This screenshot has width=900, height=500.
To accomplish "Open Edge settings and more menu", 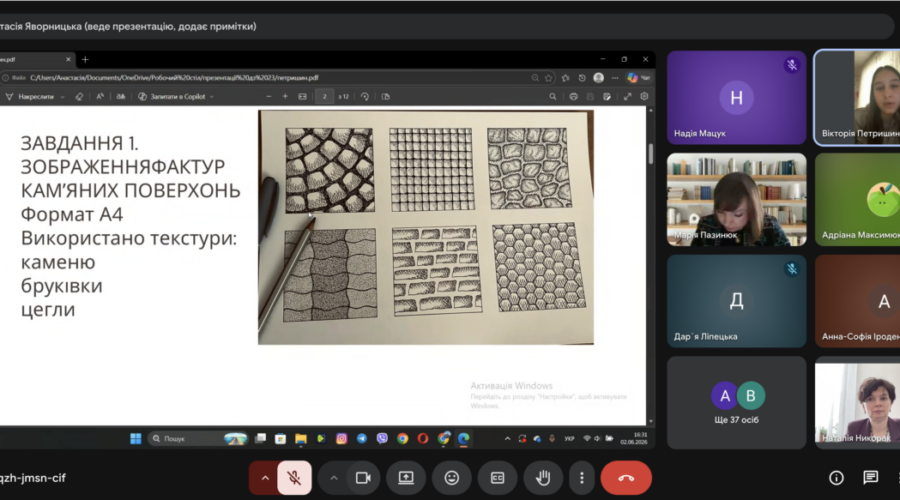I will coord(615,77).
